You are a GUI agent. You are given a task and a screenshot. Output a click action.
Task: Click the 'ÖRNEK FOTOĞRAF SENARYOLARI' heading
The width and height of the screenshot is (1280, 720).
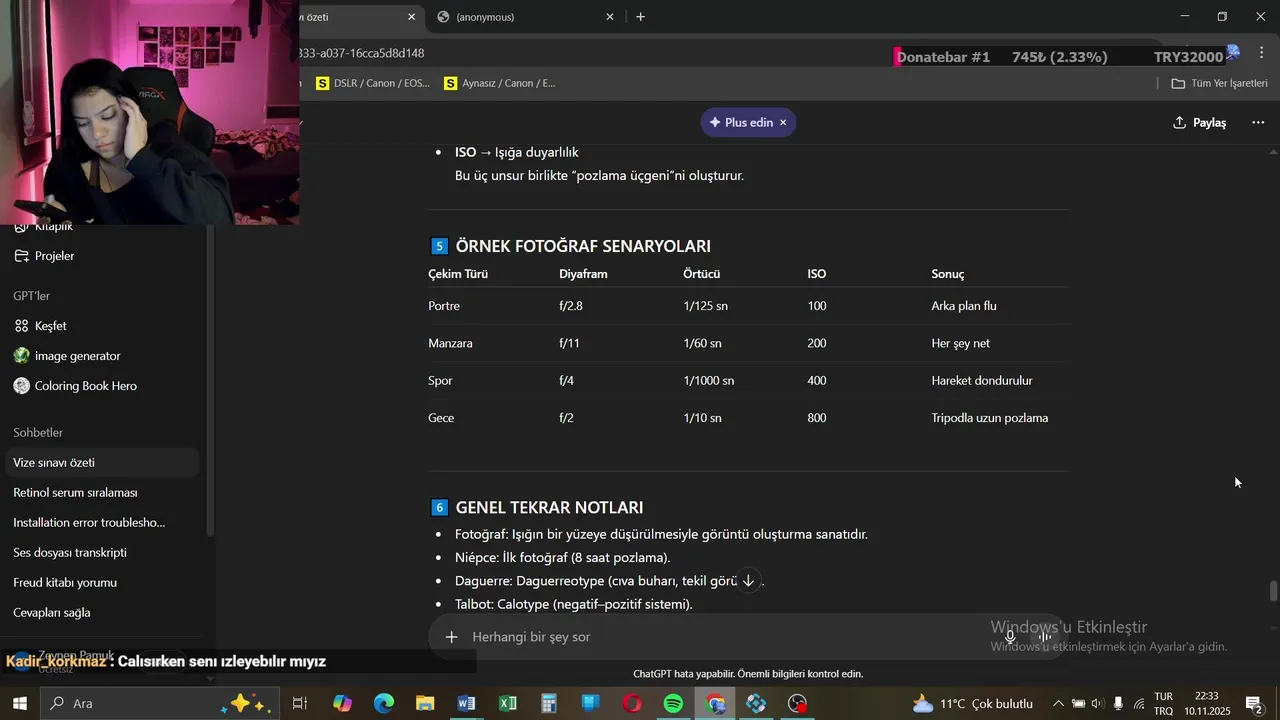pyautogui.click(x=583, y=246)
